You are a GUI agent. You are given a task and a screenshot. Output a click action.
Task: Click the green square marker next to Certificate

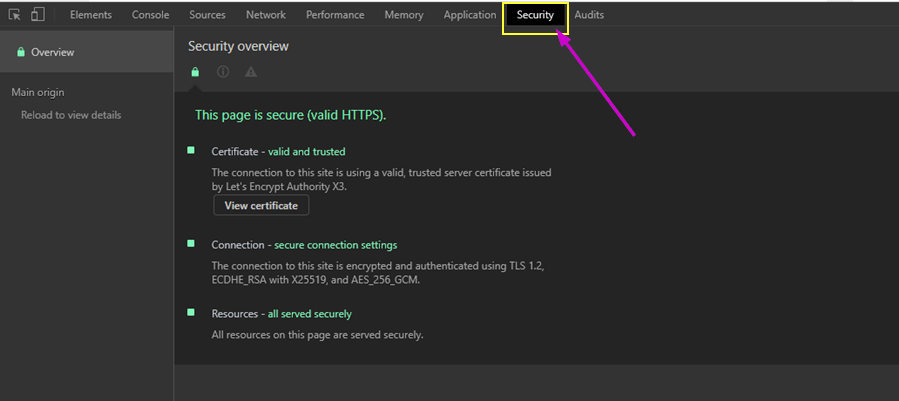point(191,150)
